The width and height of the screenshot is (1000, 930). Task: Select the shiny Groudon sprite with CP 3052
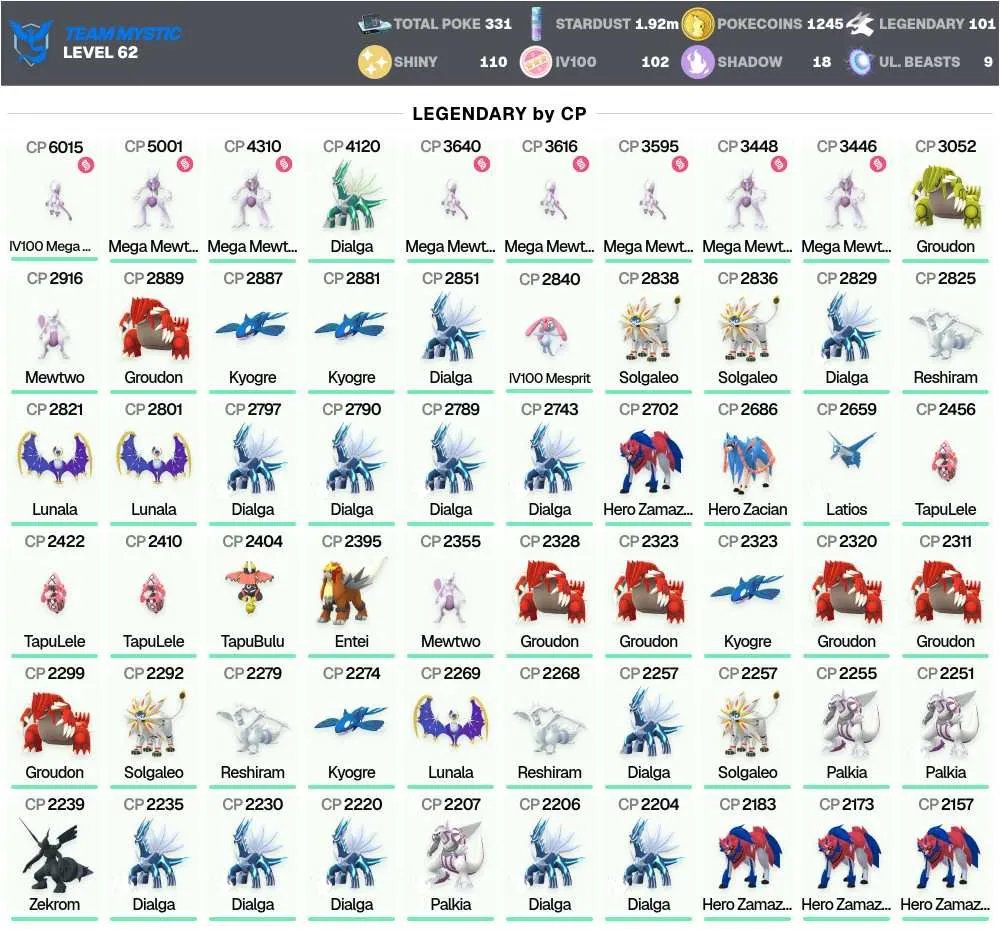pos(945,198)
